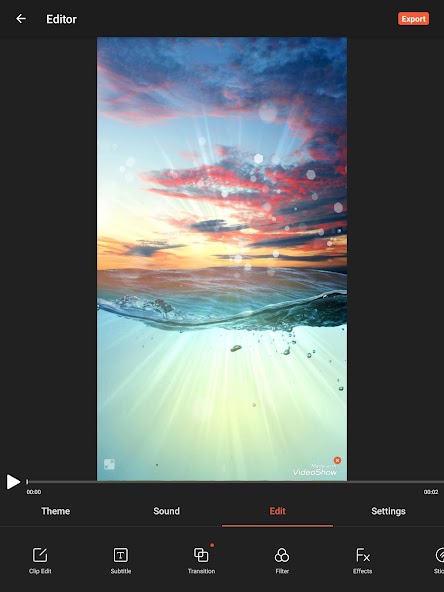
Task: Click the Editor title text
Action: click(x=62, y=19)
